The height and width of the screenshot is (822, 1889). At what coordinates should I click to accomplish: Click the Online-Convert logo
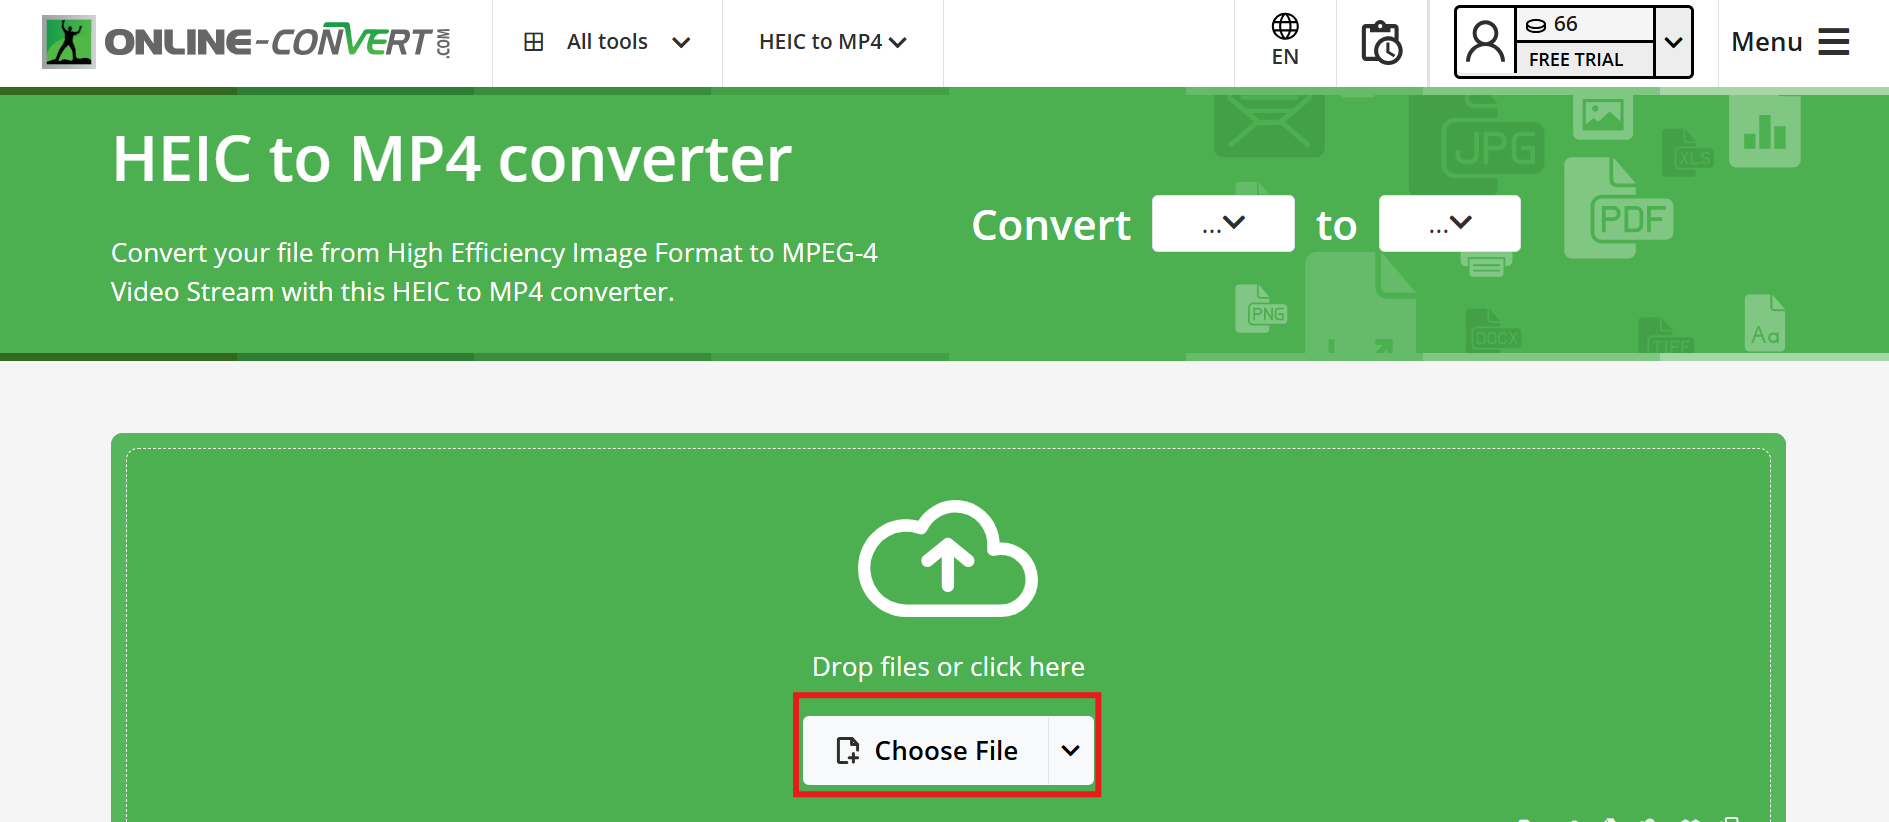[x=246, y=42]
